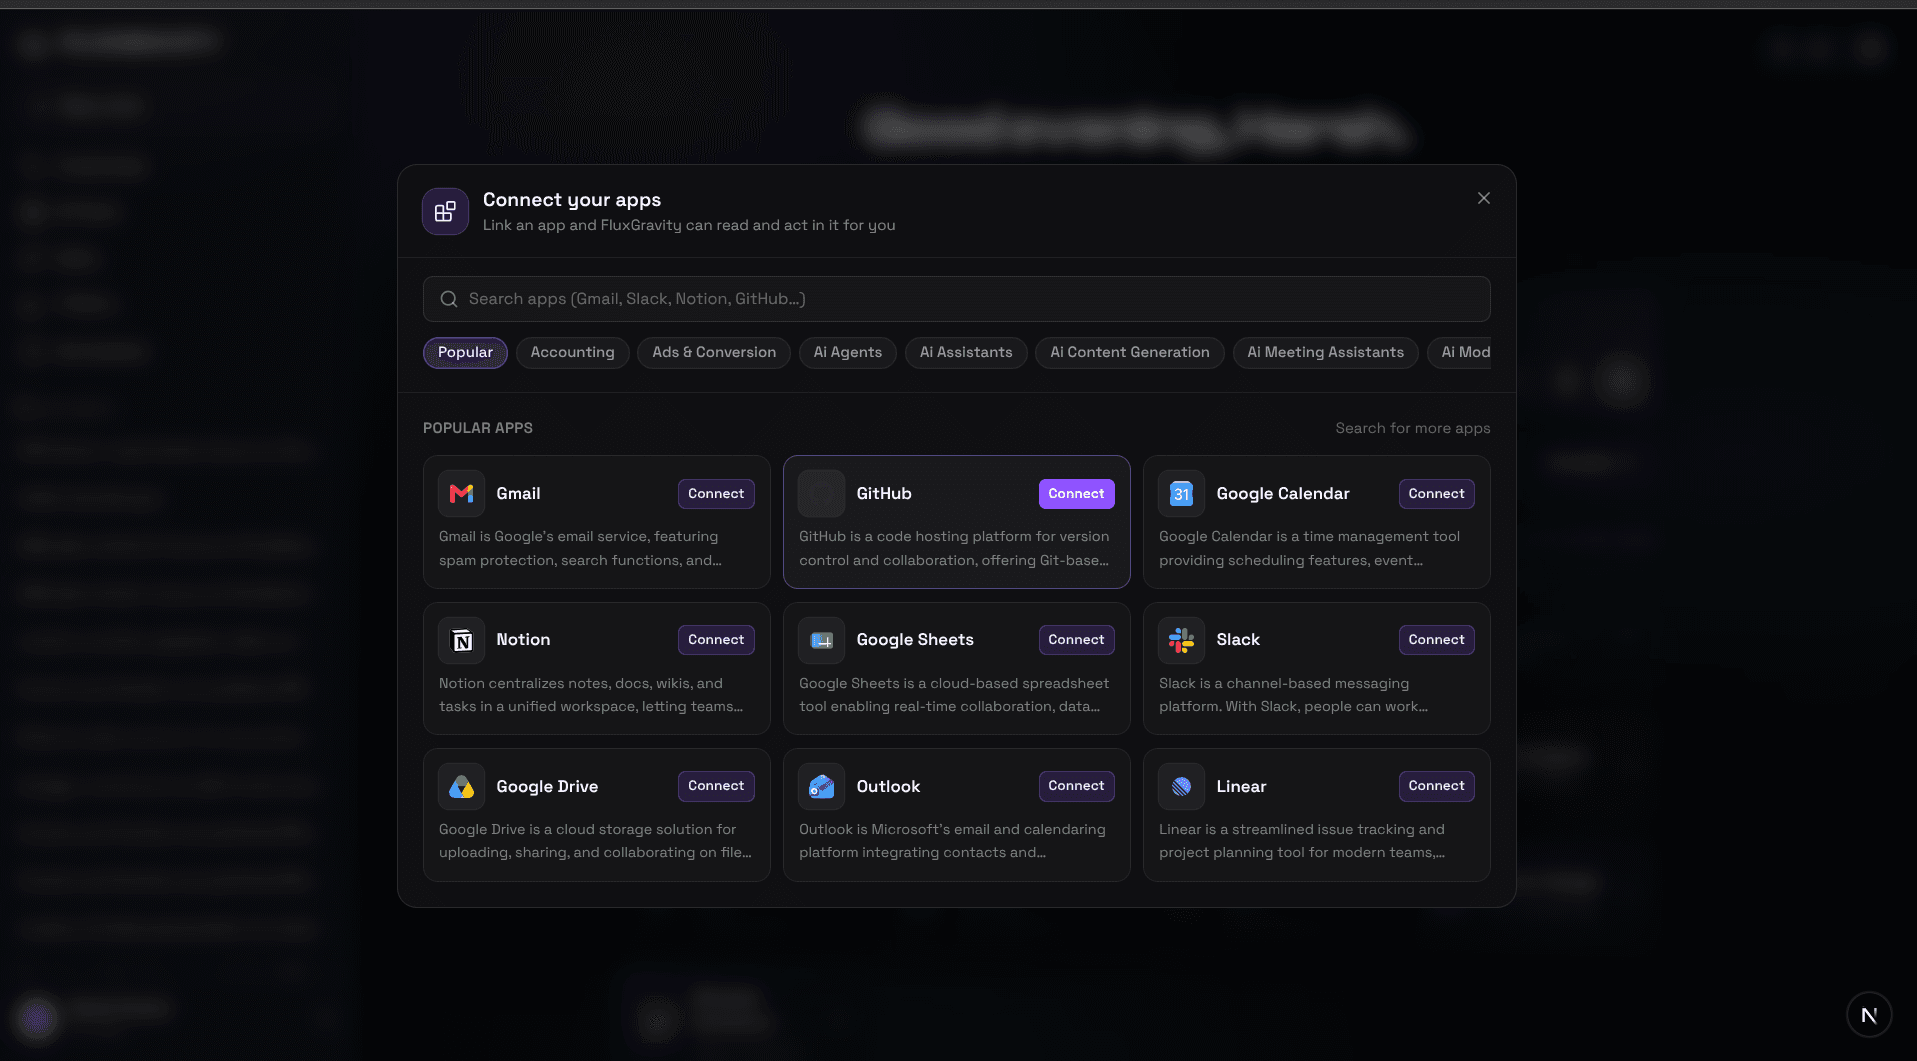Connect the Google Drive app

(x=716, y=786)
